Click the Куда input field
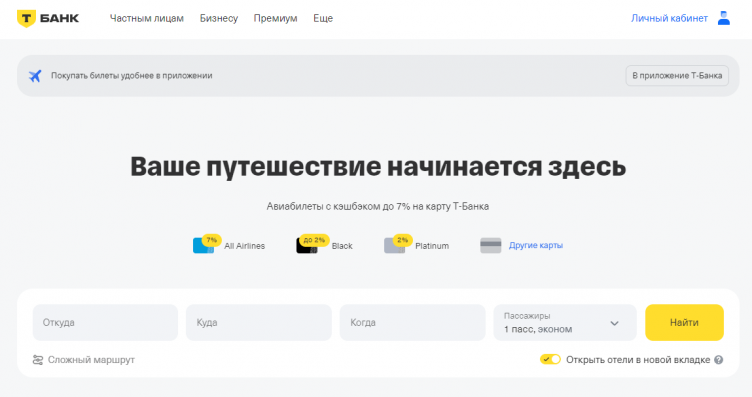Image resolution: width=752 pixels, height=397 pixels. pos(258,323)
